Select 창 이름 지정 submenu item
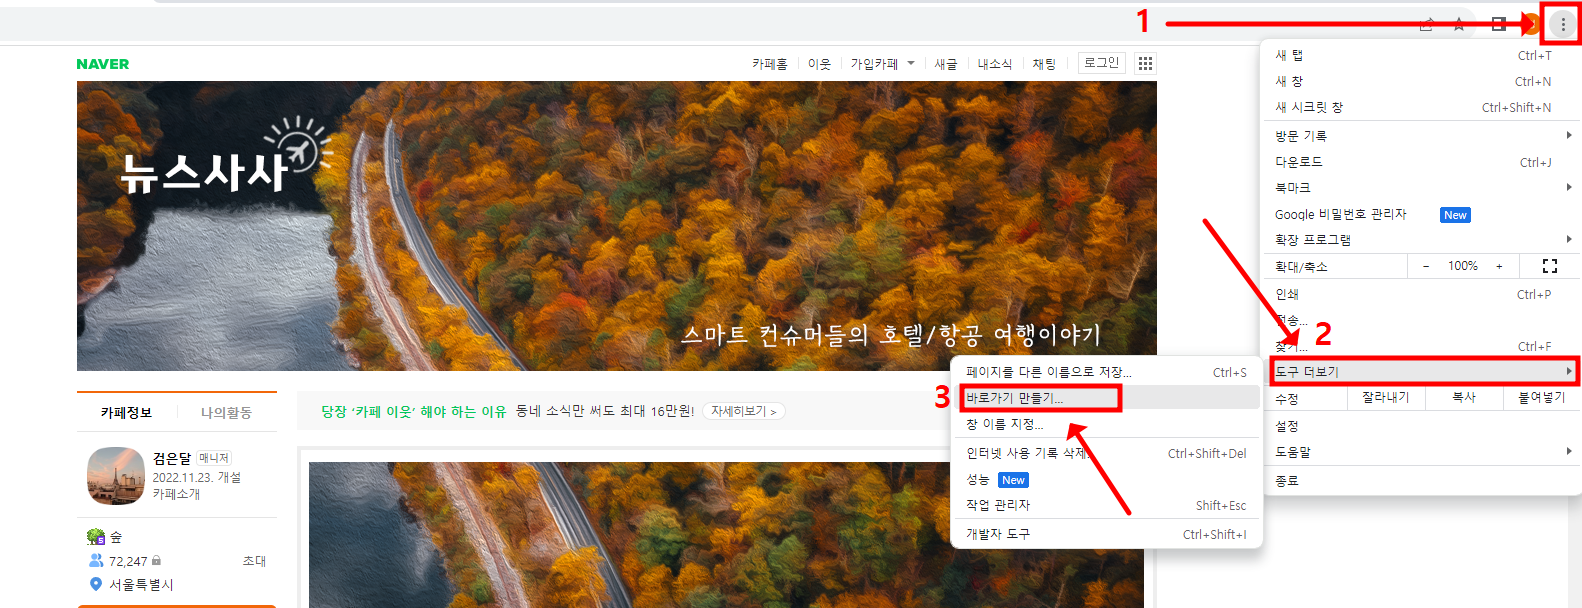1582x608 pixels. (x=1106, y=424)
